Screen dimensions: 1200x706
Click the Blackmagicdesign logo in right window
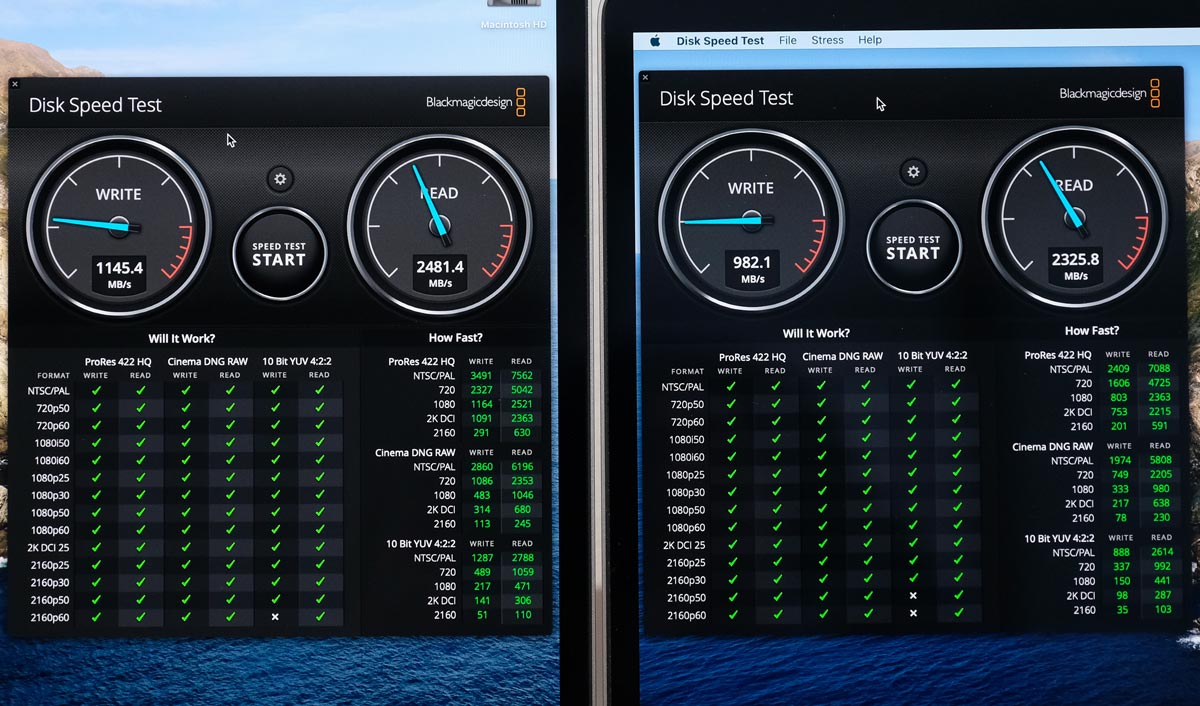1110,94
